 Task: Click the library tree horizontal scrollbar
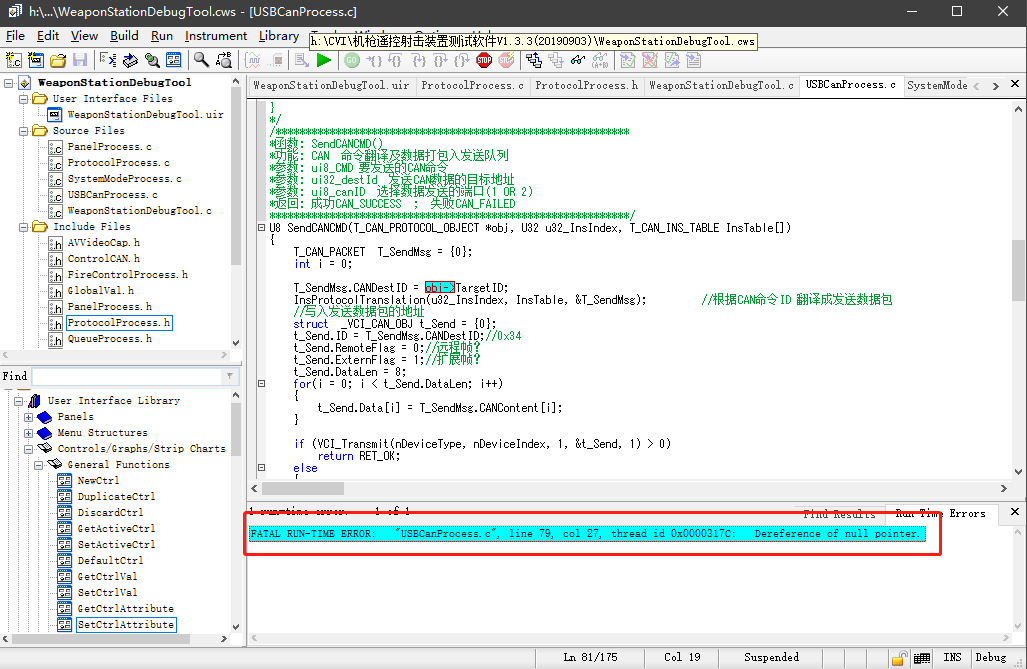pos(100,638)
